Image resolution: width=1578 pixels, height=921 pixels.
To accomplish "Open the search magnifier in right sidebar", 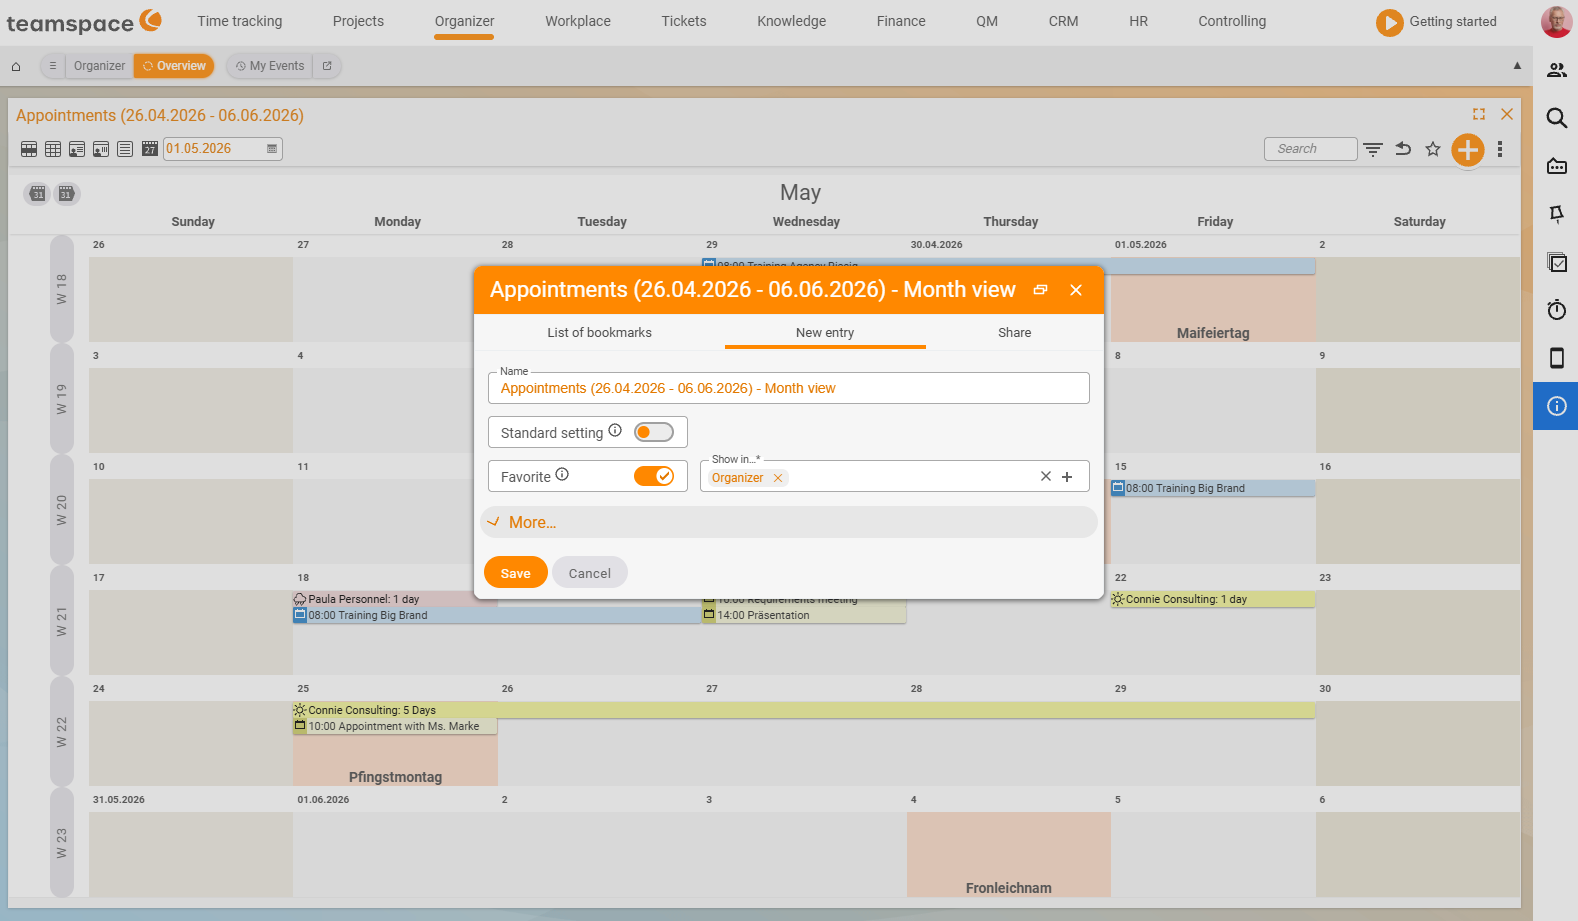I will 1557,118.
